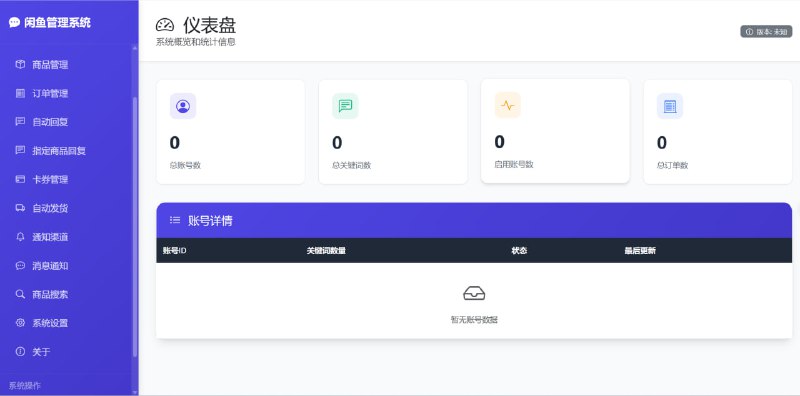Click the message icon on 总关键词数 card
Screen dimensions: 800x396
coord(345,106)
